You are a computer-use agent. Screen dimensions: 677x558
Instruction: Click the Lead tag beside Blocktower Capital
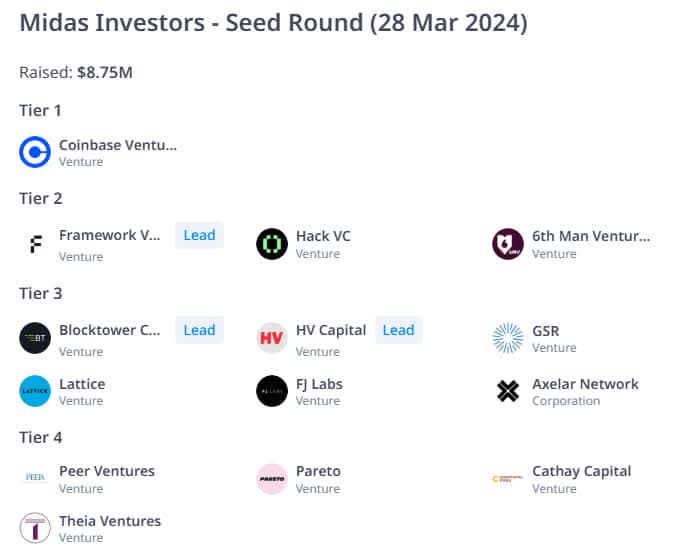[199, 330]
